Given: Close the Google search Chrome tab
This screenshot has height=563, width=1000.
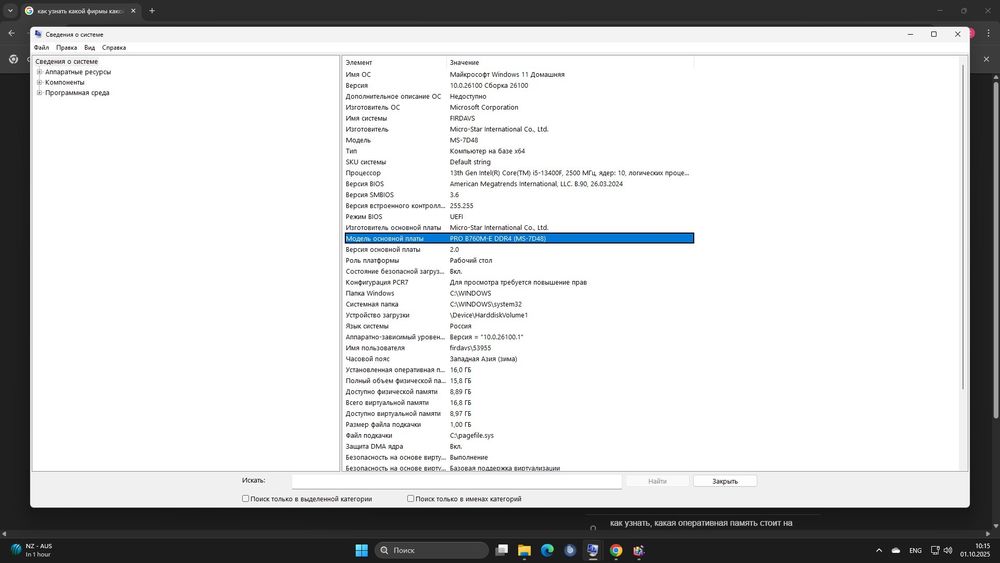Looking at the screenshot, I should point(133,11).
